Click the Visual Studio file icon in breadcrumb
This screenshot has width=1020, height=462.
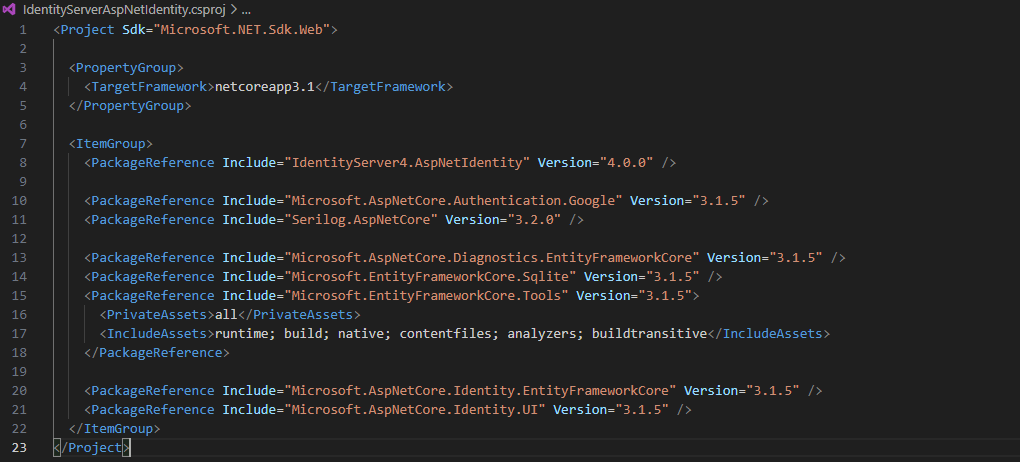click(x=10, y=10)
